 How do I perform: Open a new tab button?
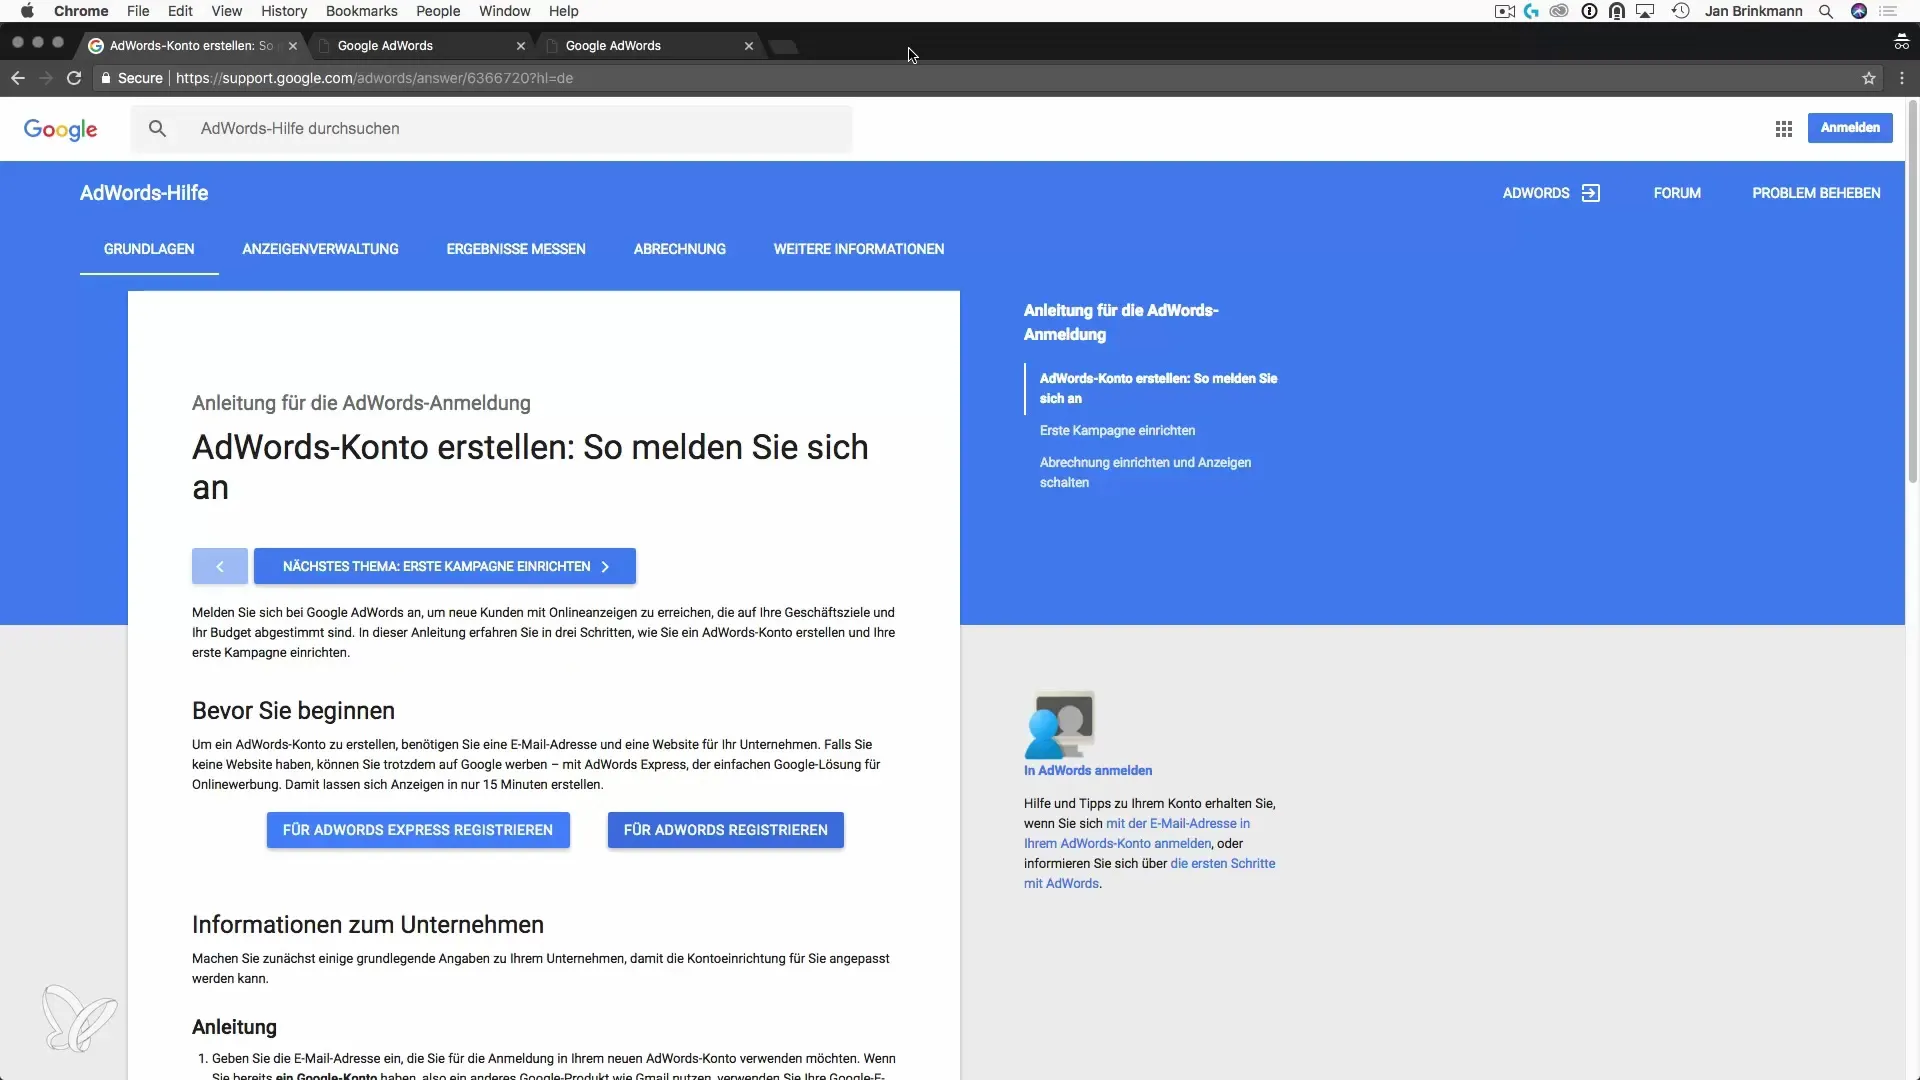point(784,46)
